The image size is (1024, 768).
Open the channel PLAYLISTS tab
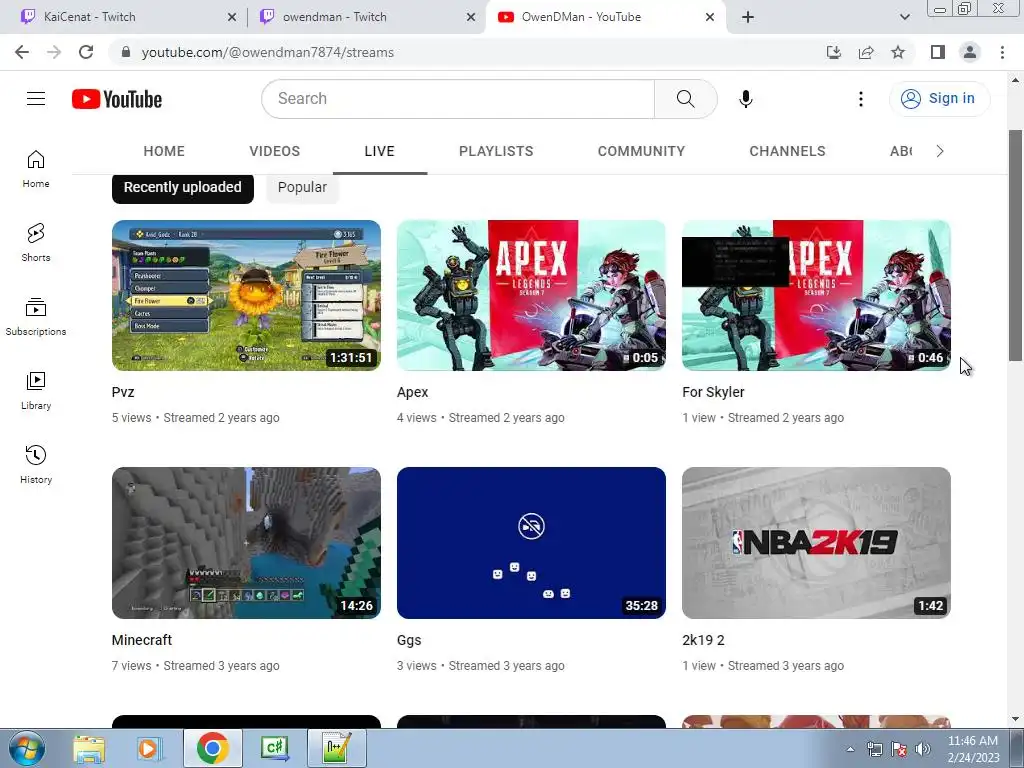click(x=496, y=152)
